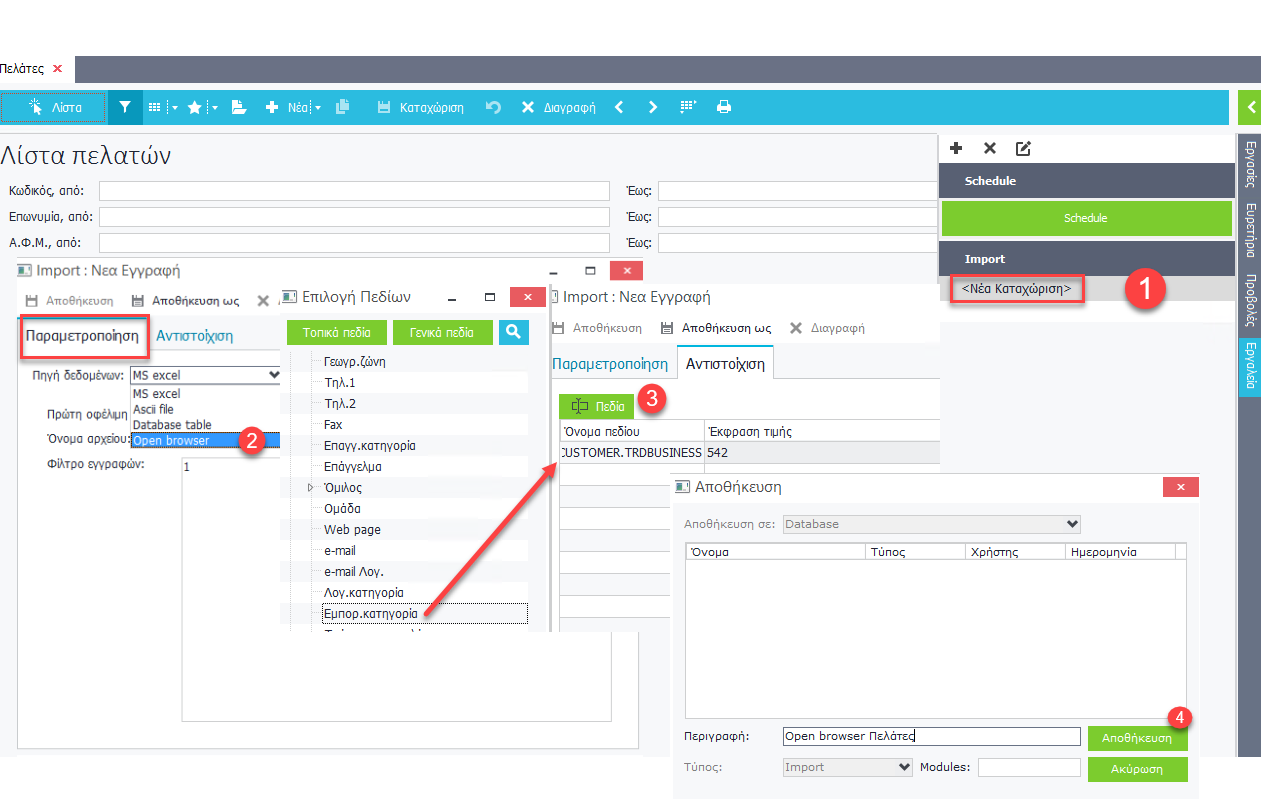Select Open browser from data source list
Screen dimensions: 1261x804
pos(171,440)
